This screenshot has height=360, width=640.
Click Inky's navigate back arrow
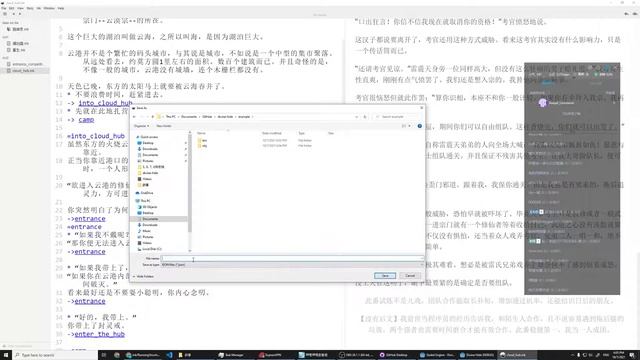13,14
